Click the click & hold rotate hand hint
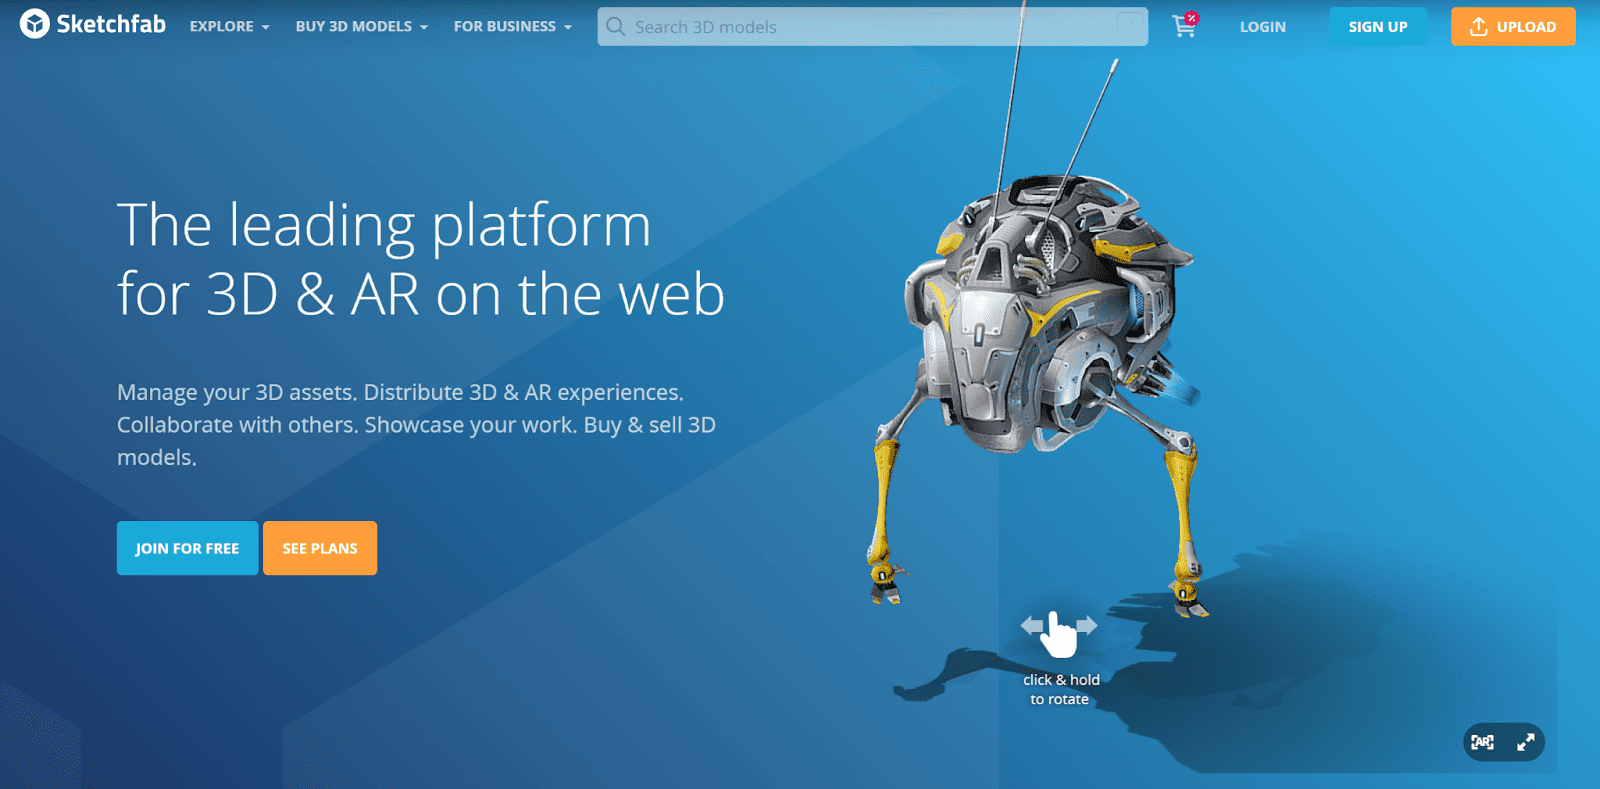Image resolution: width=1600 pixels, height=789 pixels. pos(1060,634)
